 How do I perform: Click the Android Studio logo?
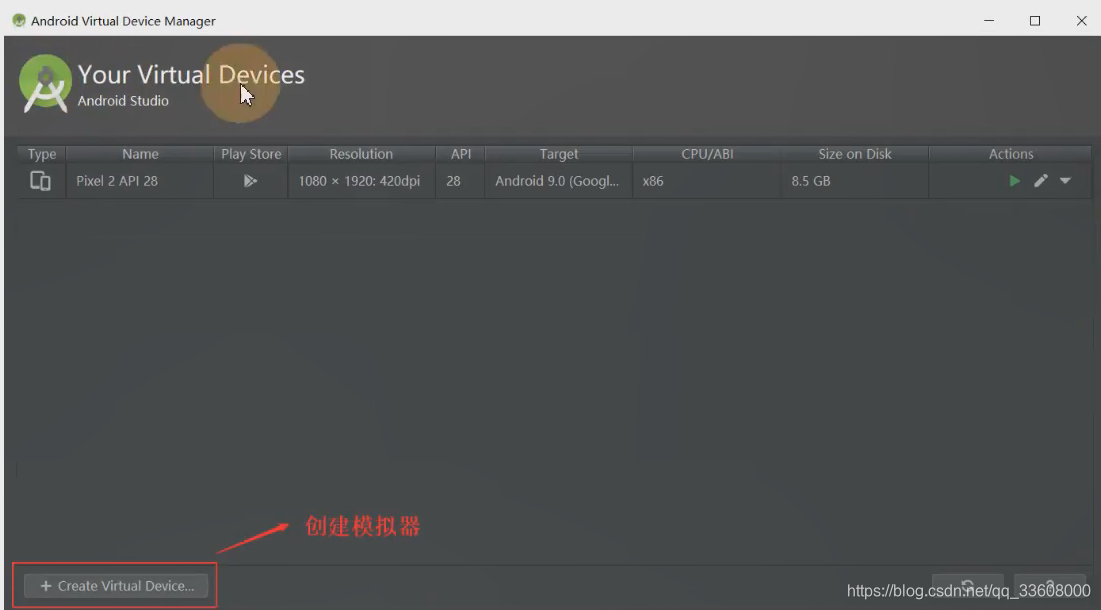45,84
